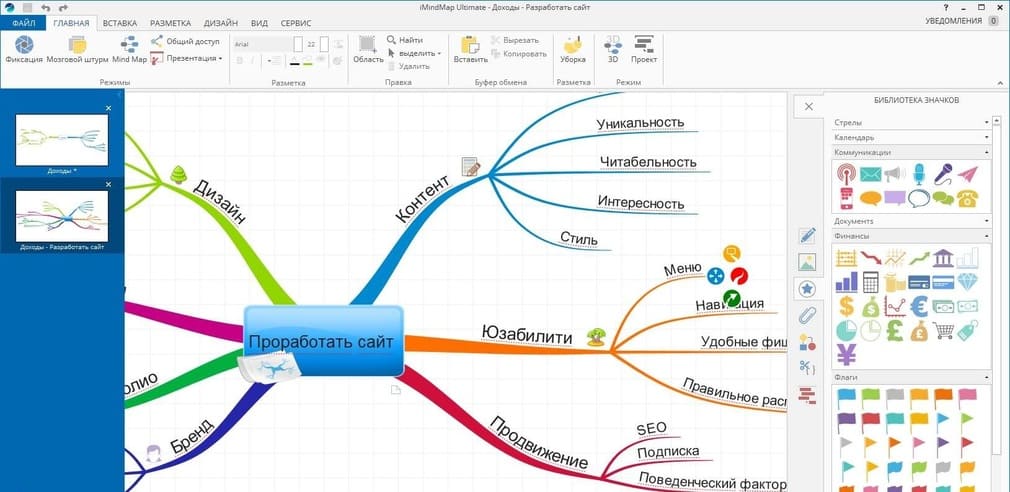The width and height of the screenshot is (1010, 492).
Task: Pick the yellow telephone icon
Action: click(x=967, y=198)
